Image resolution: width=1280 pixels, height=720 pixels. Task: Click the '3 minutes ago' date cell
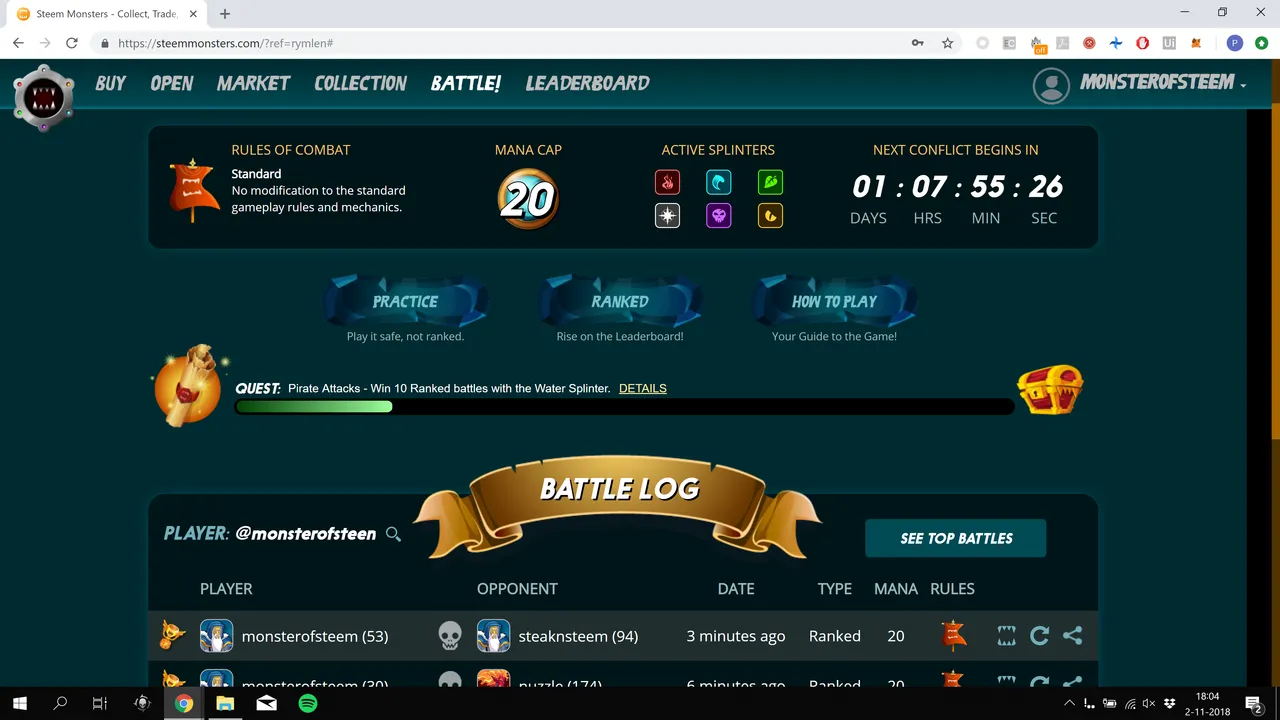[736, 636]
